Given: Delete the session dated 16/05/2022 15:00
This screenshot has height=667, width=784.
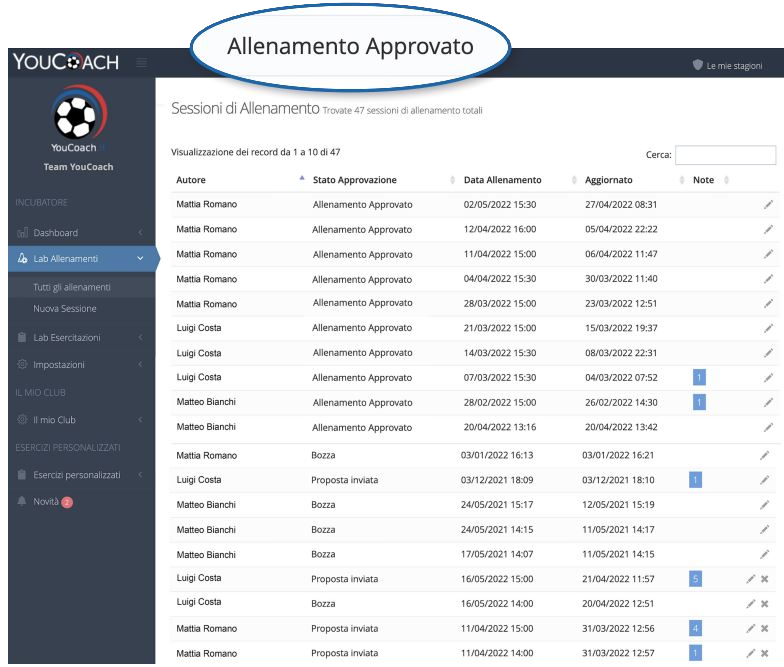Looking at the screenshot, I should (x=765, y=579).
